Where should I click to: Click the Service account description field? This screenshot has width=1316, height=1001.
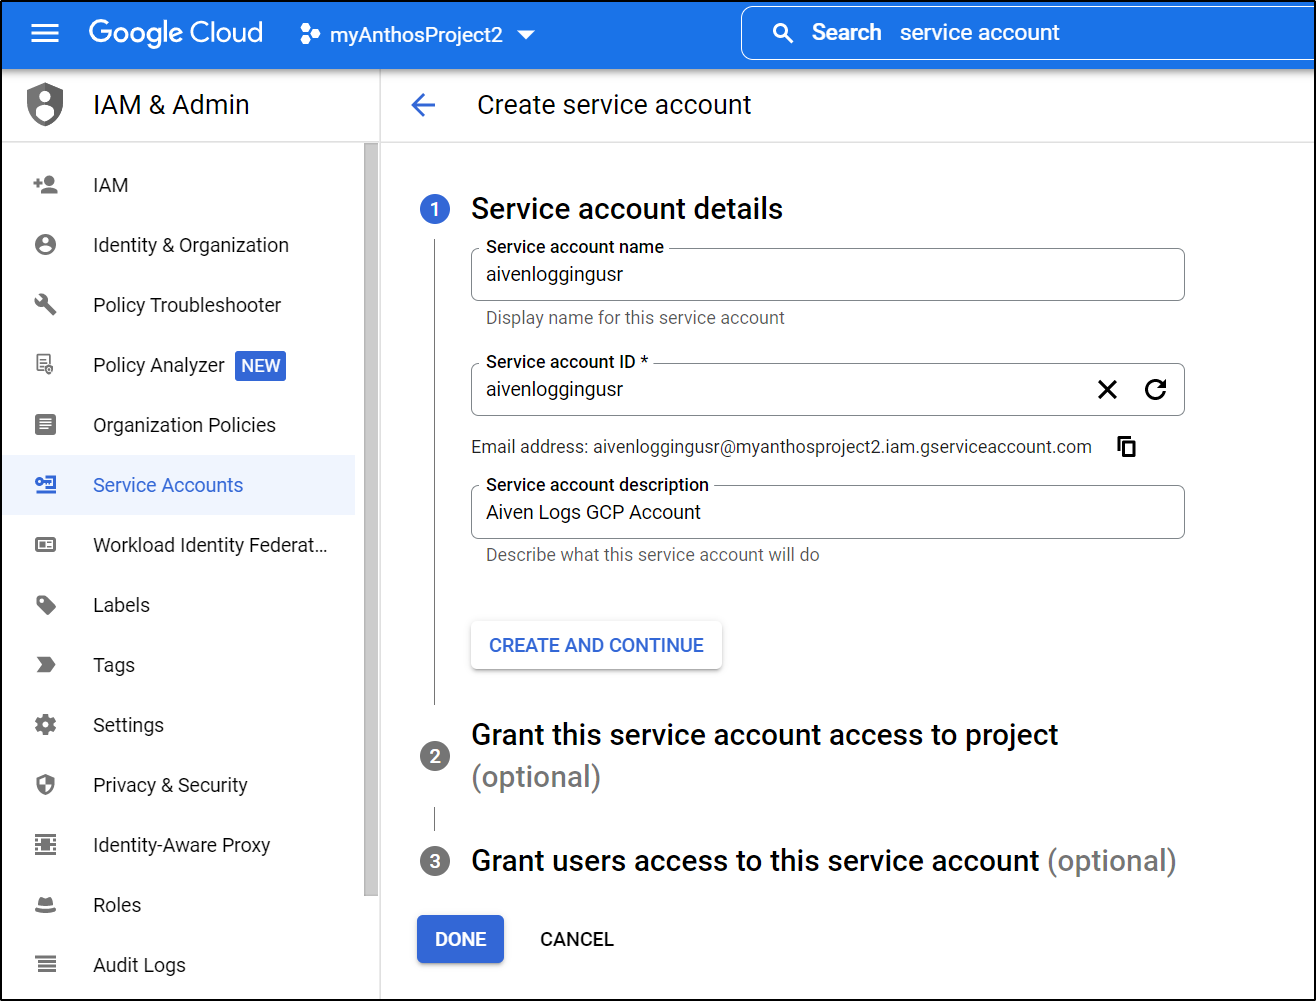coord(827,512)
